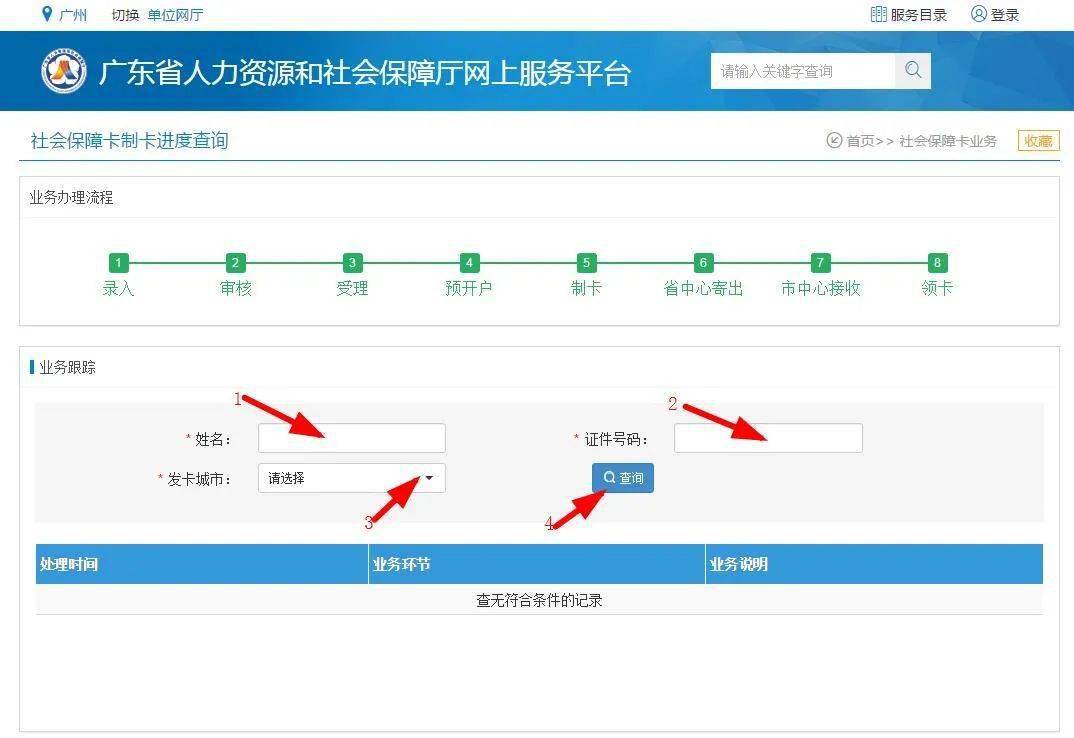Image resolution: width=1074 pixels, height=738 pixels.
Task: Click step 8 领卡 marker
Action: (937, 262)
